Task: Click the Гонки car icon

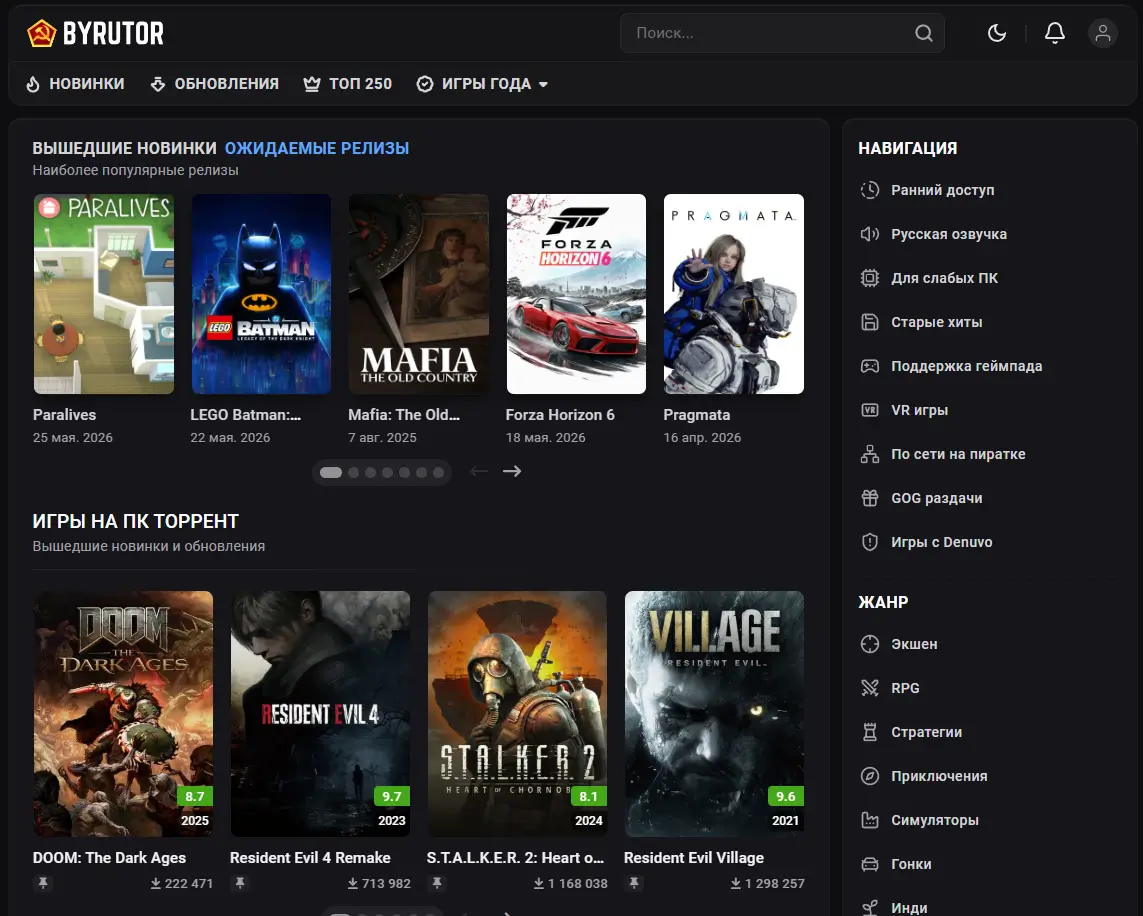Action: pyautogui.click(x=870, y=864)
